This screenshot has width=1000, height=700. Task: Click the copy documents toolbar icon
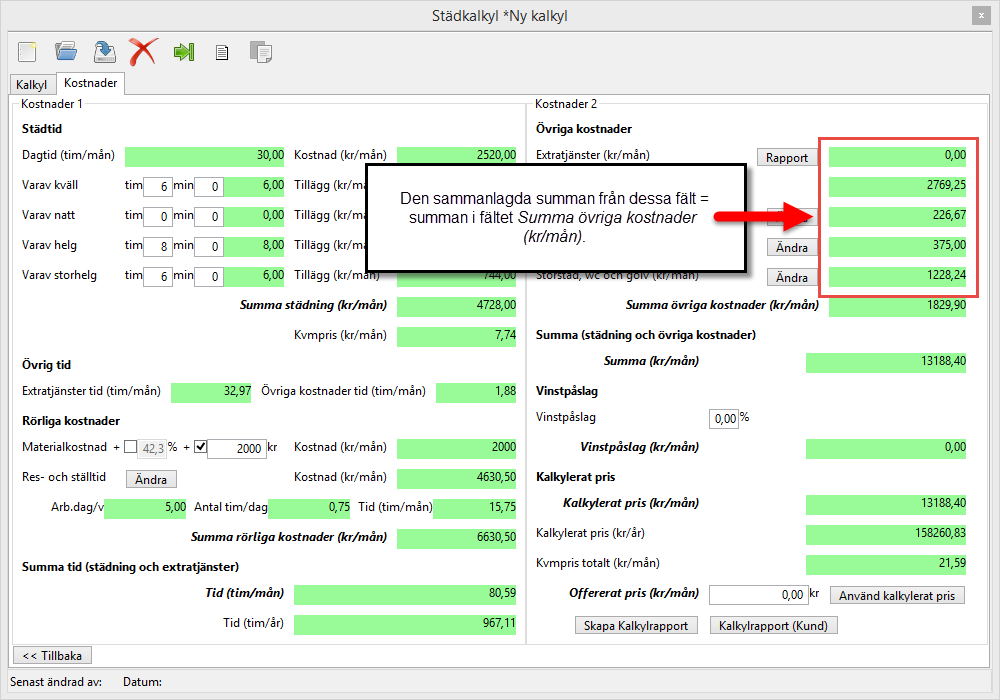pyautogui.click(x=260, y=52)
